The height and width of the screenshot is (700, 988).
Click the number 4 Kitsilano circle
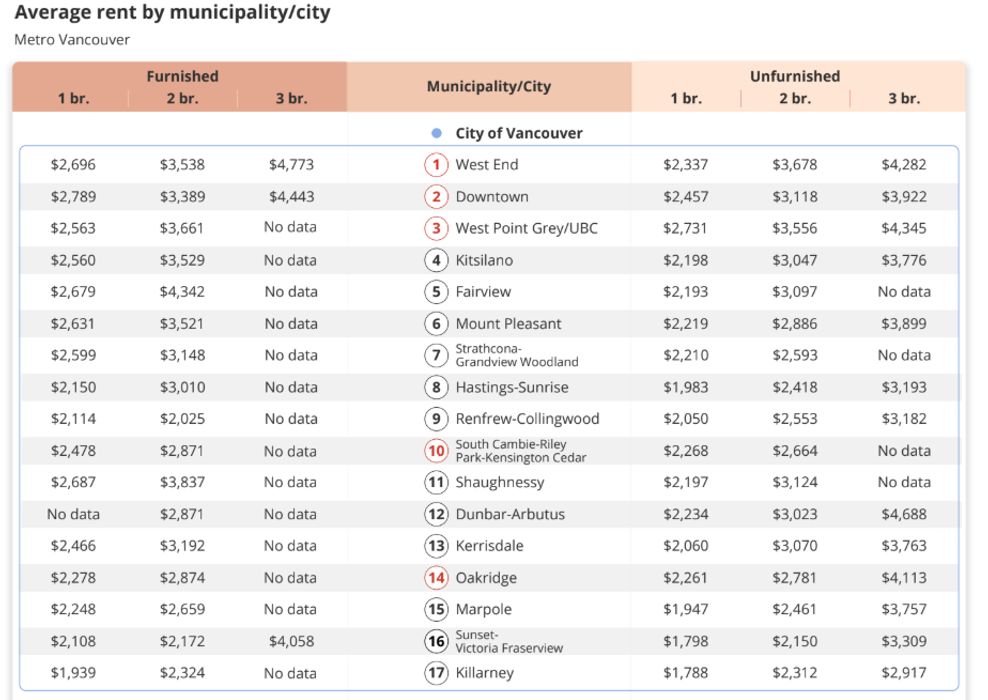pos(436,260)
